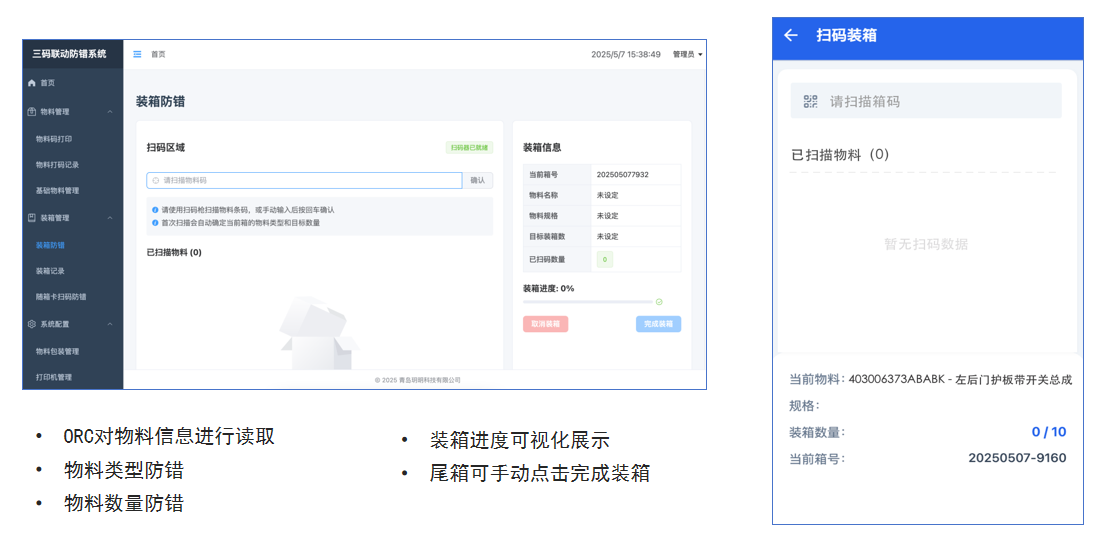The height and width of the screenshot is (541, 1102).
Task: Click the 0 / 10 packing count
Action: point(1049,432)
